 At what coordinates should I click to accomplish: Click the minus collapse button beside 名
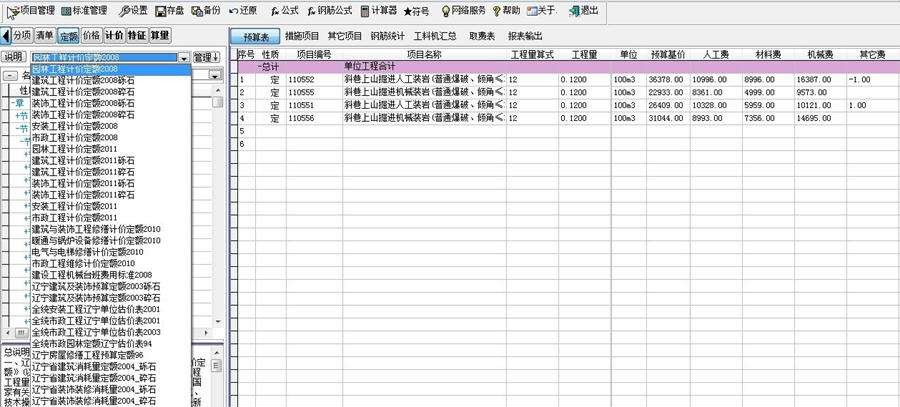[10, 75]
